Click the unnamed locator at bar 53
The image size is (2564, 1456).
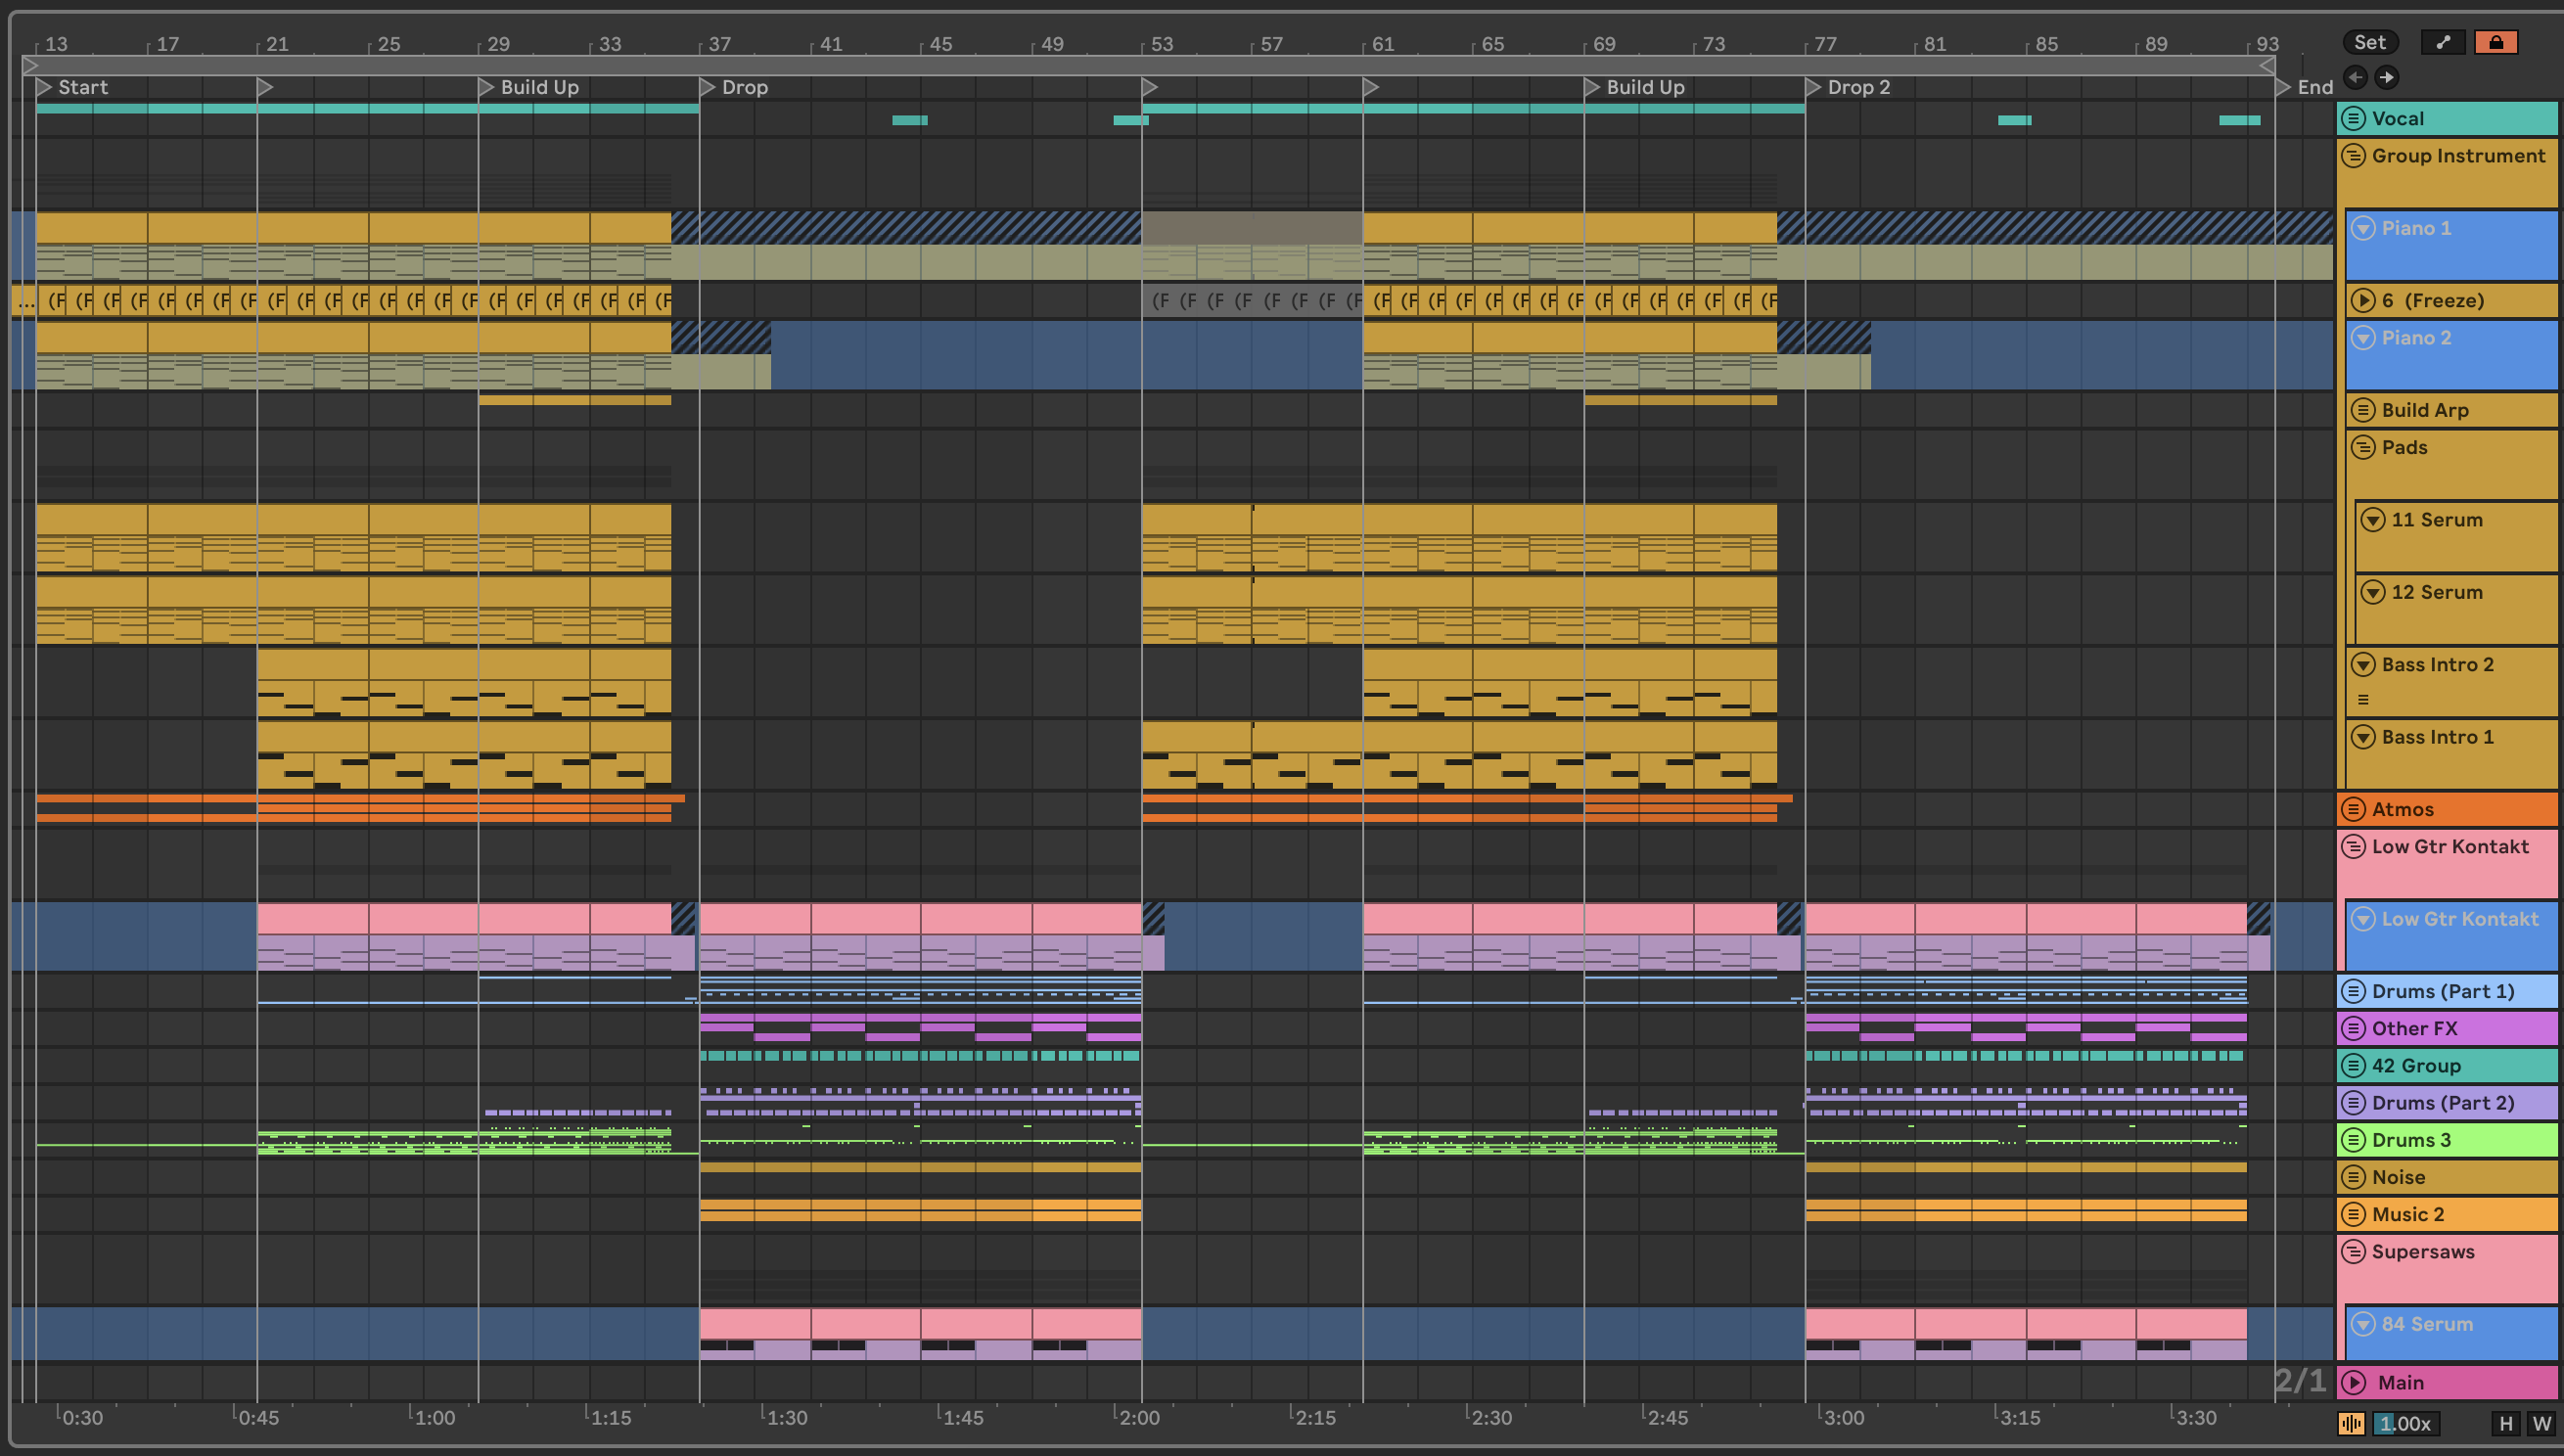click(1150, 87)
